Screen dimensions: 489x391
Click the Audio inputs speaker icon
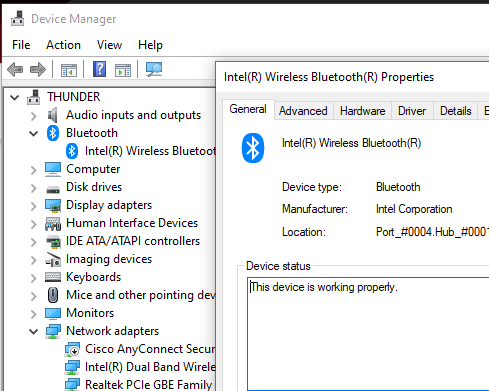coord(53,115)
